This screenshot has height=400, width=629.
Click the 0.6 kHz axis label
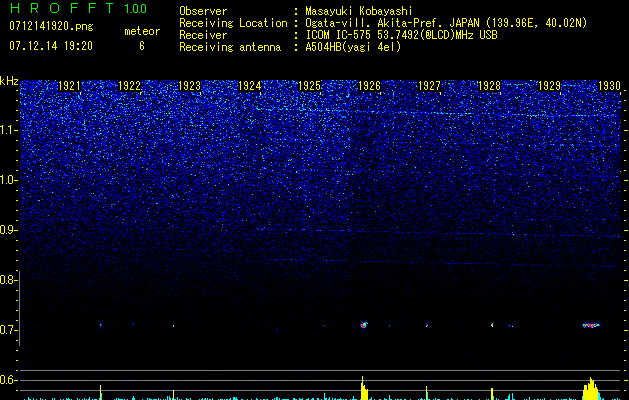coord(7,380)
